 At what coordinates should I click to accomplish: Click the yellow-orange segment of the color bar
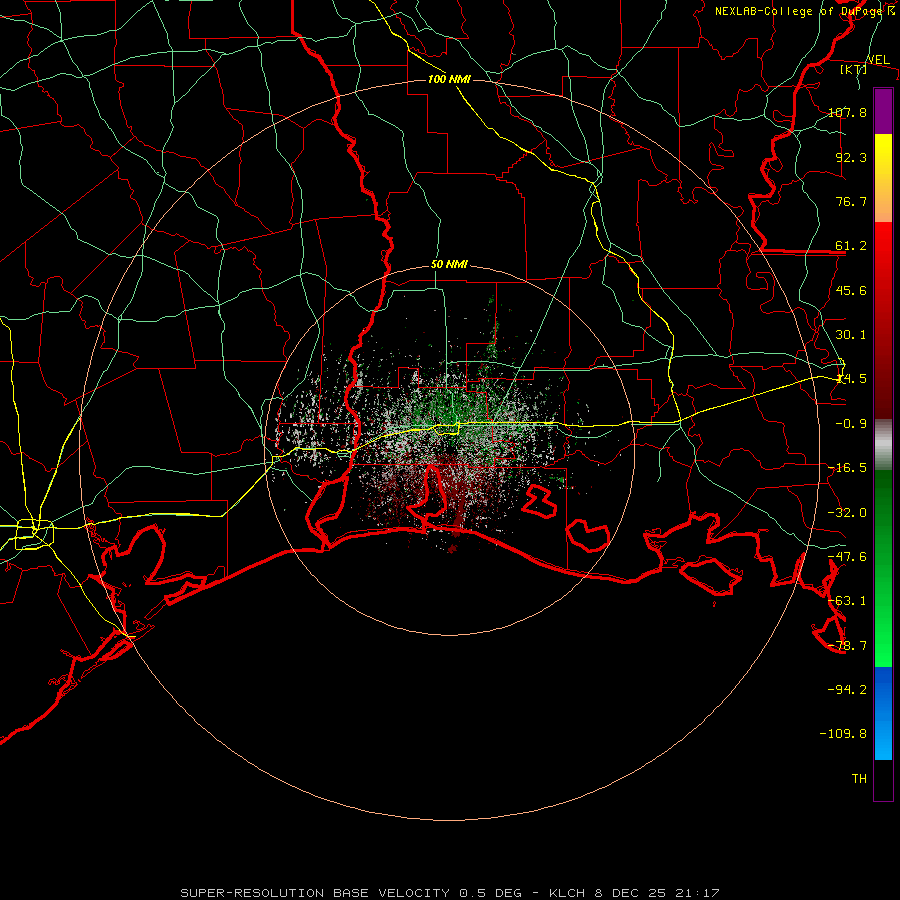883,178
